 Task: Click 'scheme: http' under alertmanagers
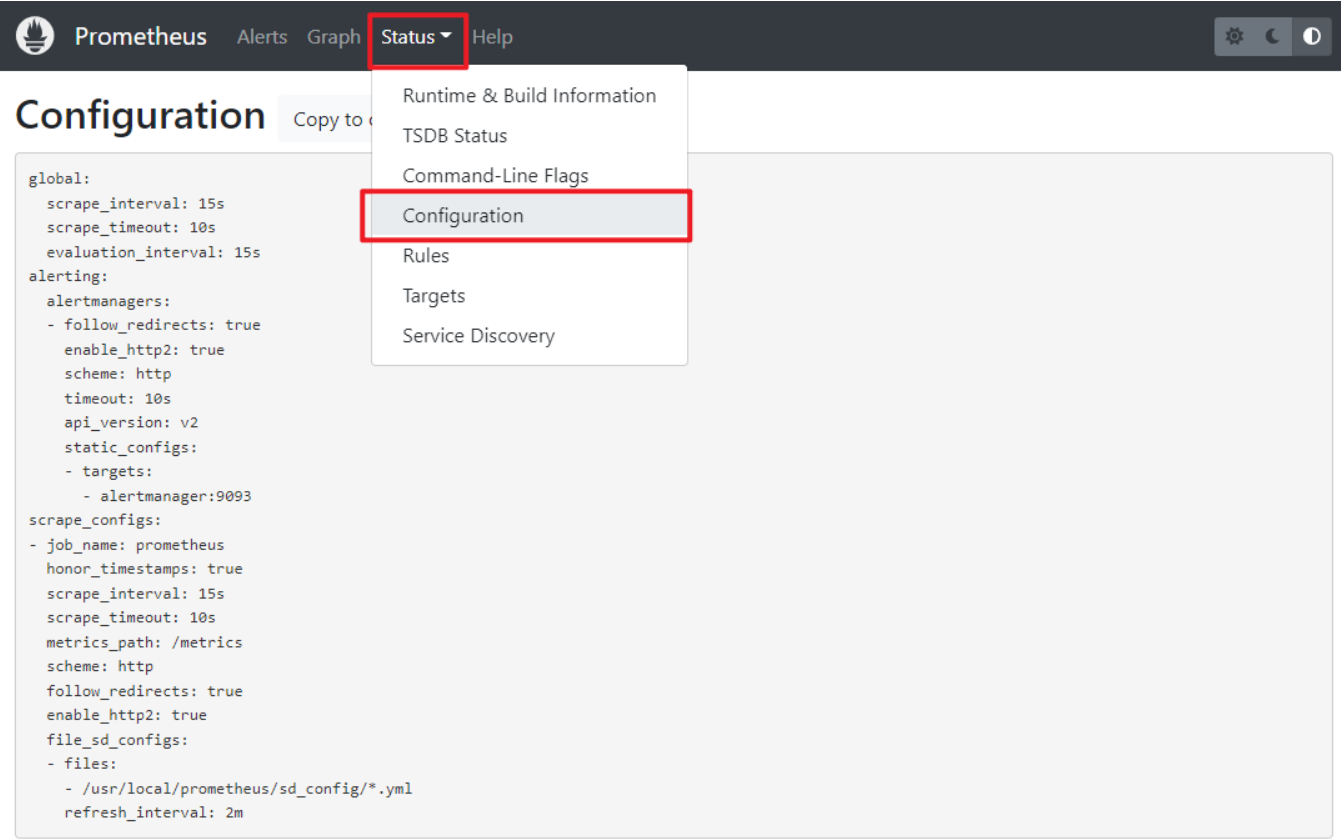(x=118, y=374)
